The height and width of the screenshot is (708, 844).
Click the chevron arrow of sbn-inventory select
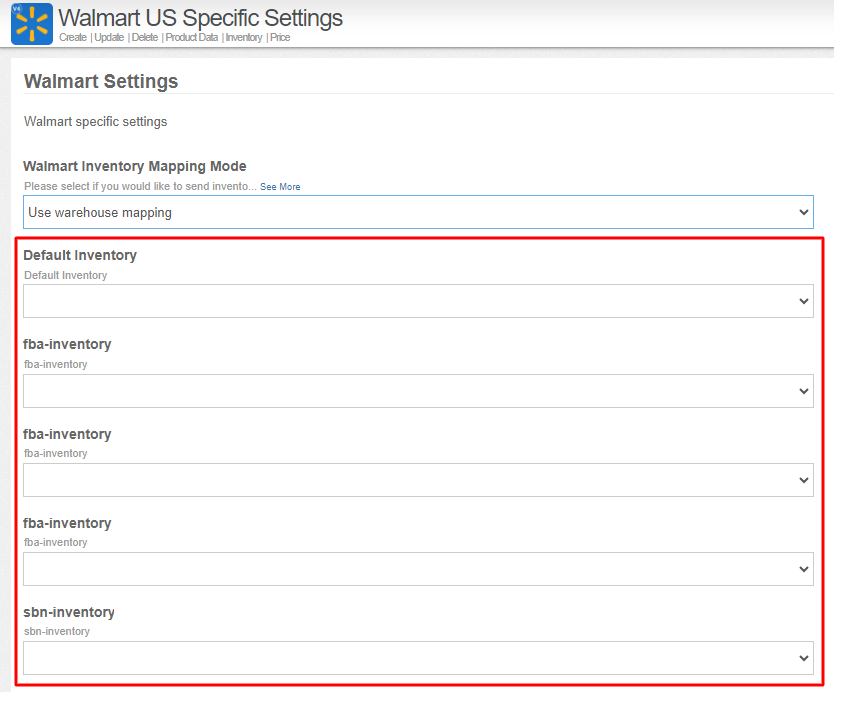coord(804,658)
